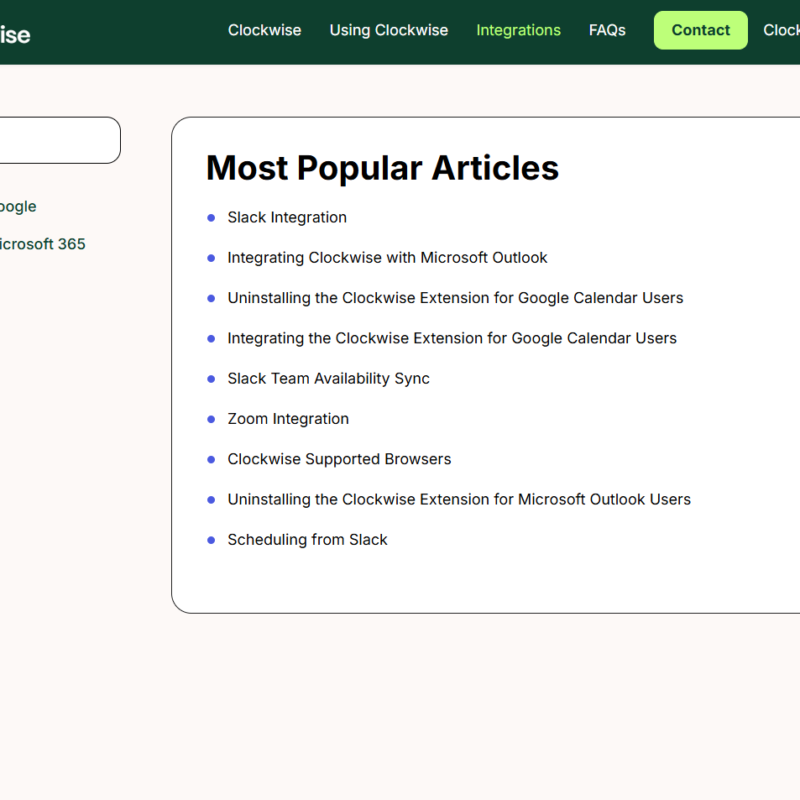
Task: Open the Slack Integration article
Action: click(x=287, y=217)
